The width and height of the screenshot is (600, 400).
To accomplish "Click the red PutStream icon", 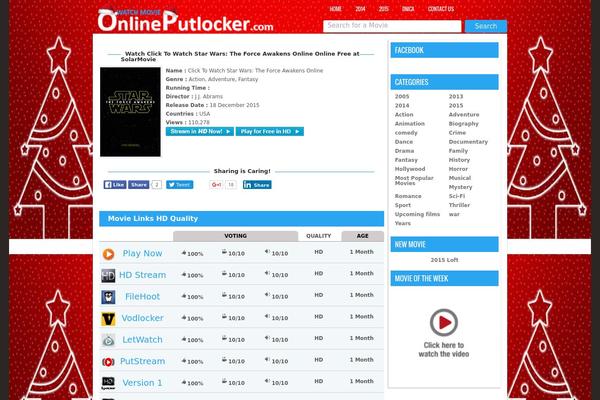I will pos(108,362).
